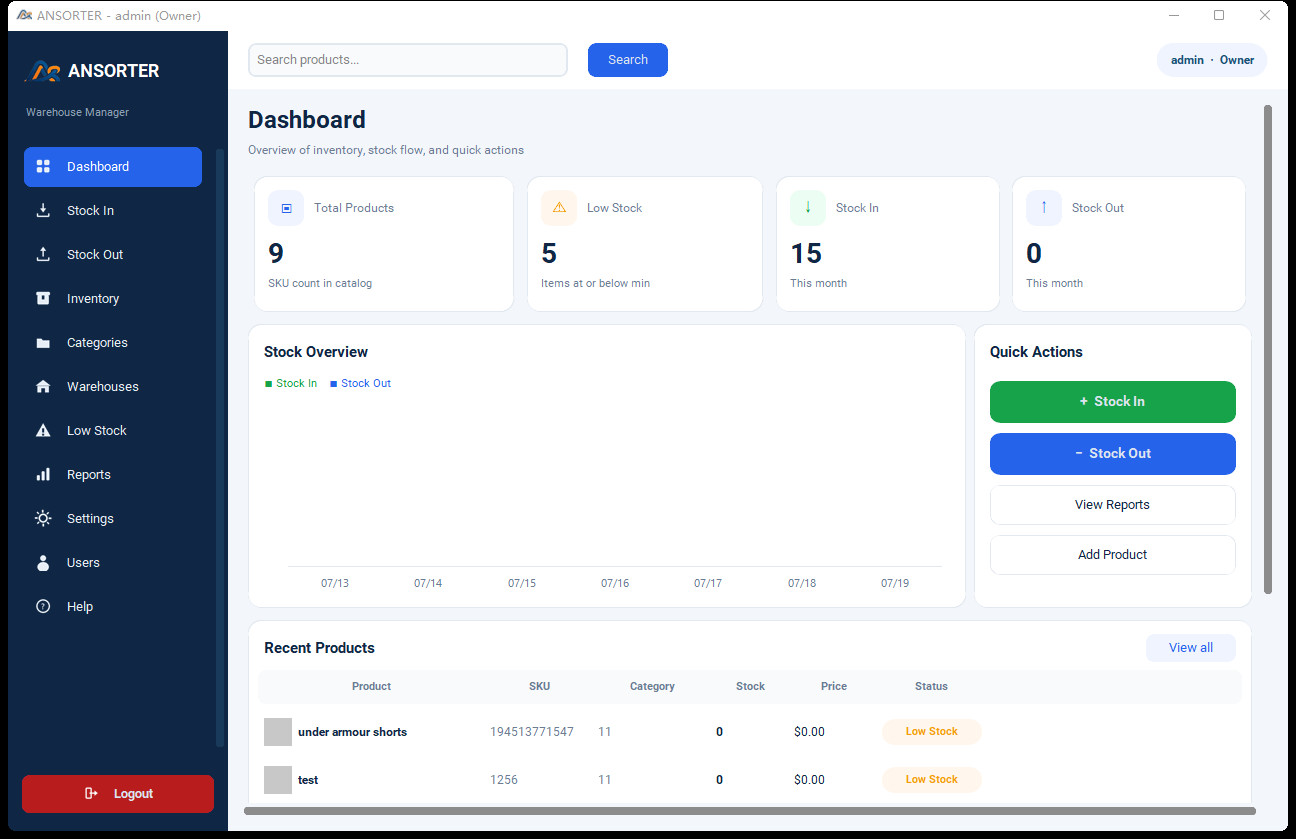1296x839 pixels.
Task: Click the Low Stock warning triangle in sidebar
Action: (x=43, y=430)
